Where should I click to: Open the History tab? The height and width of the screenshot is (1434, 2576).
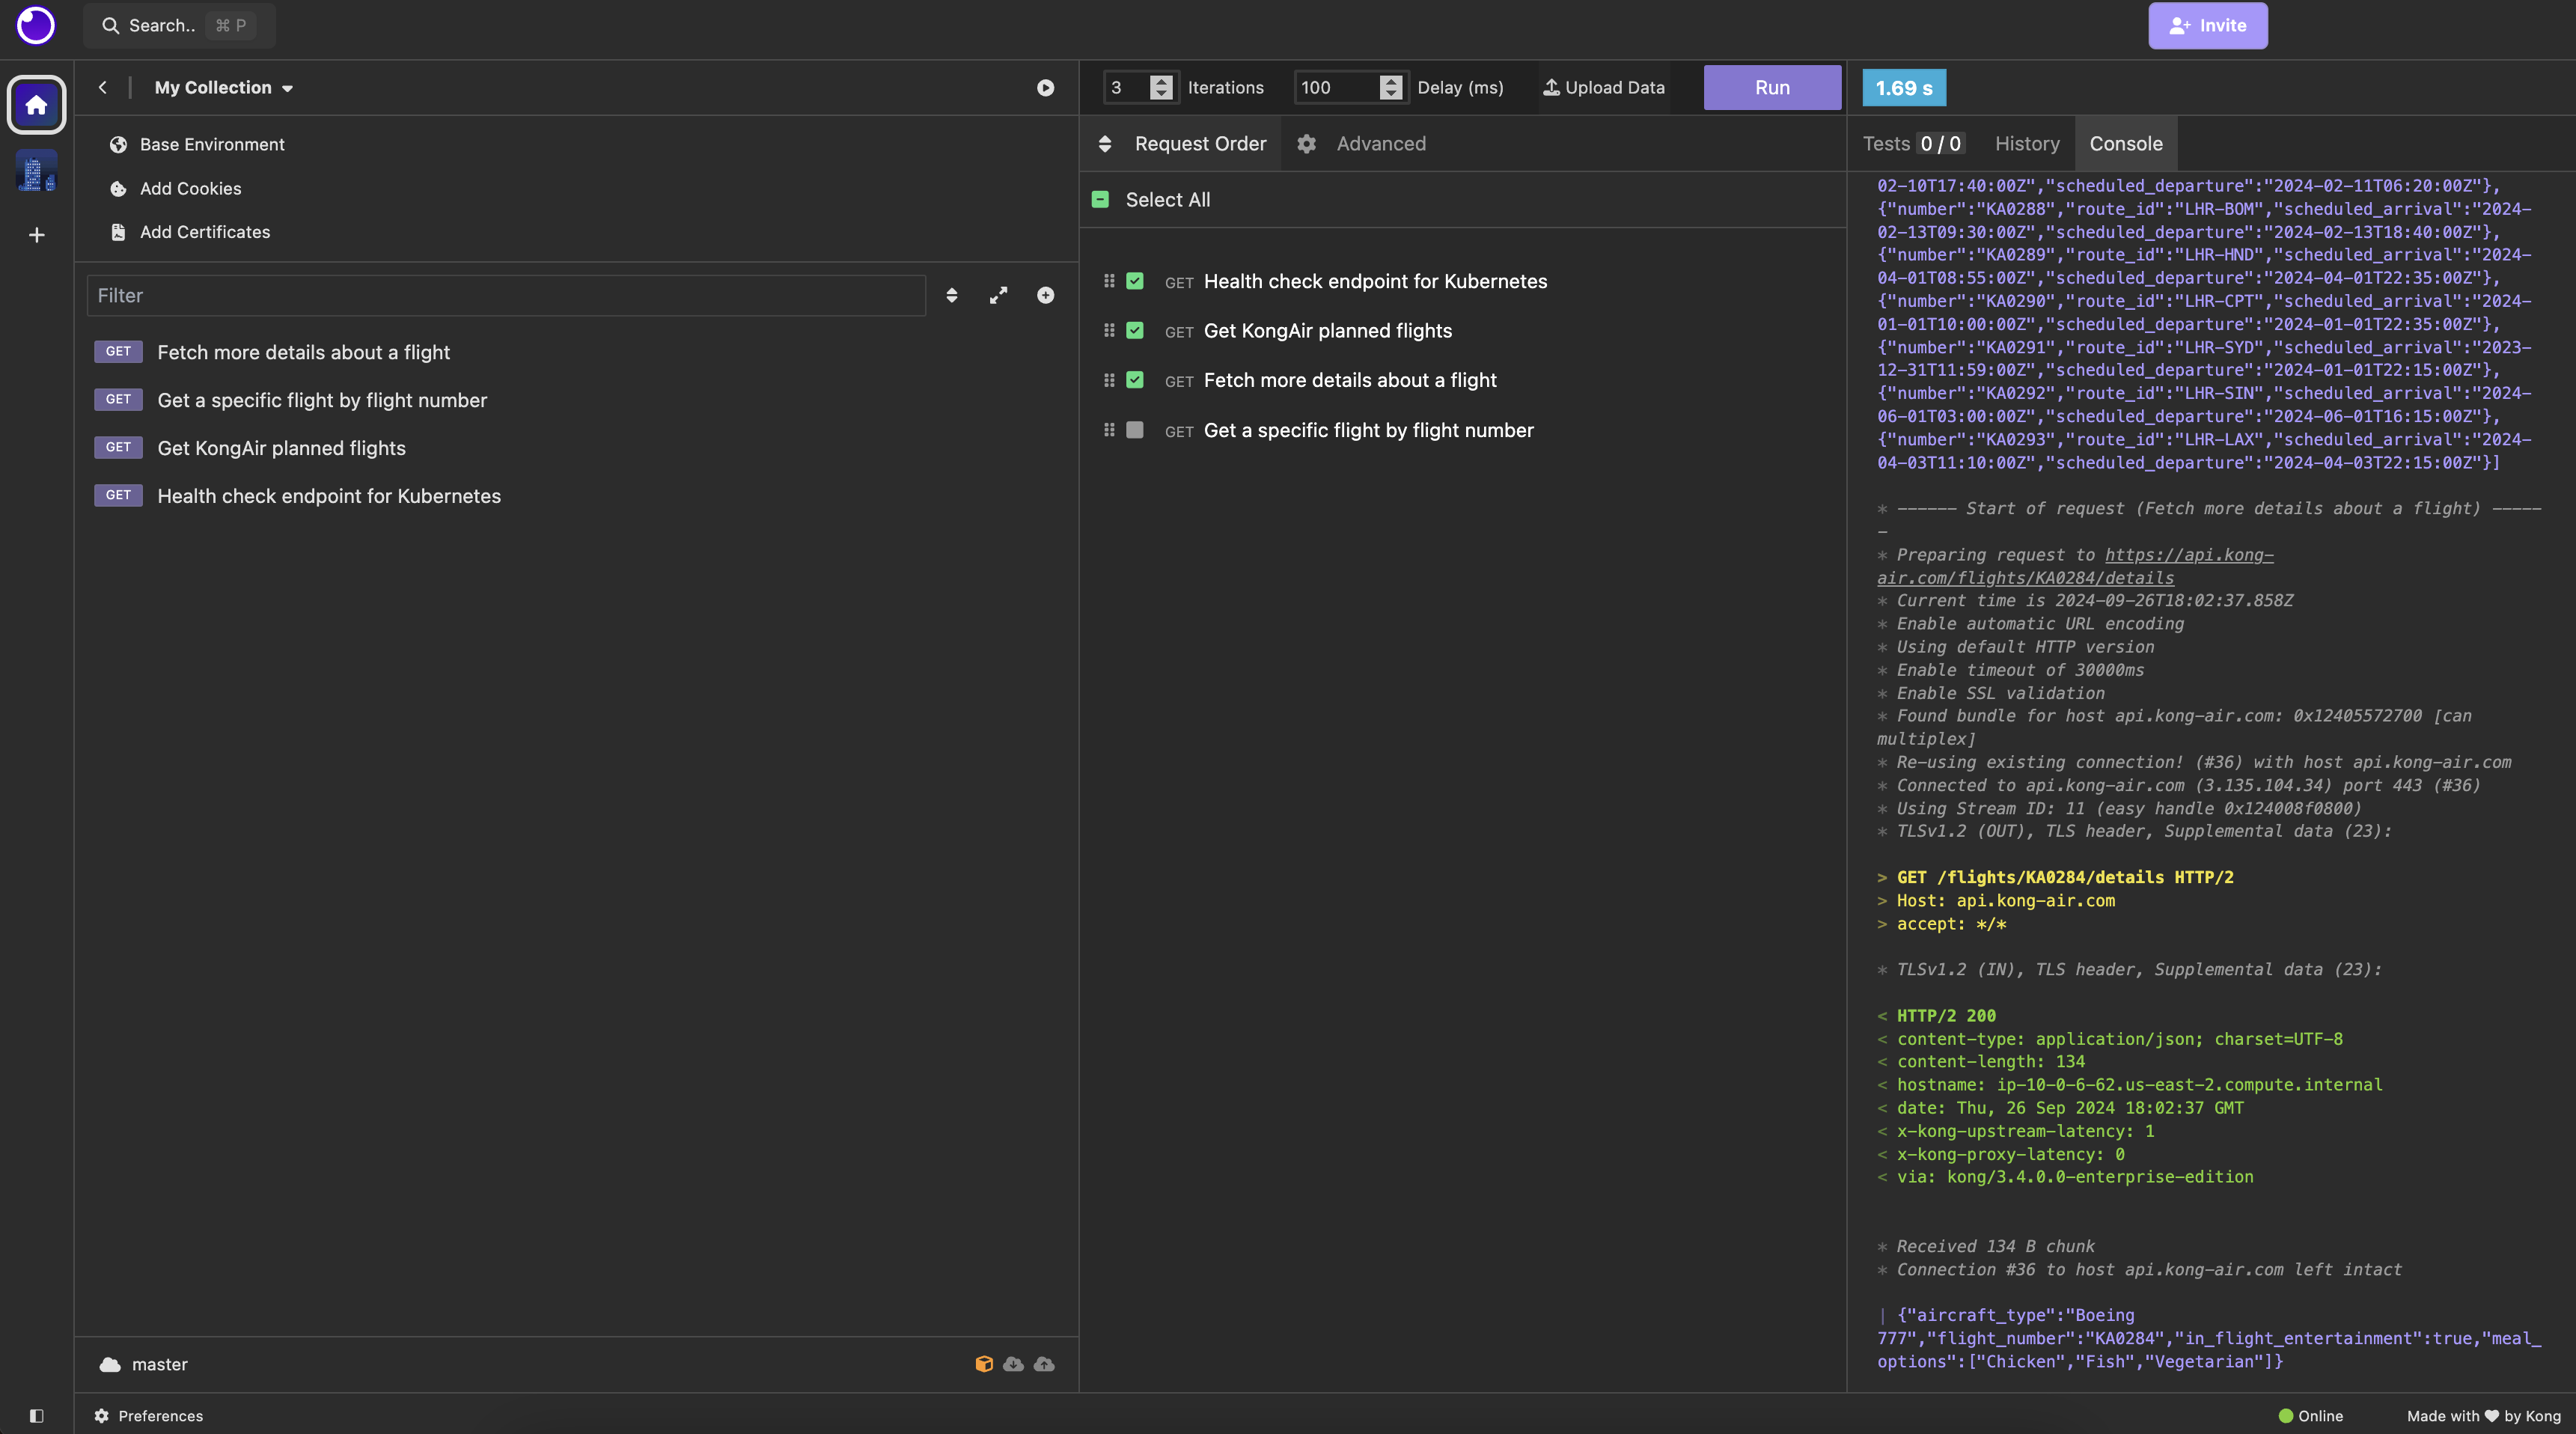2027,143
